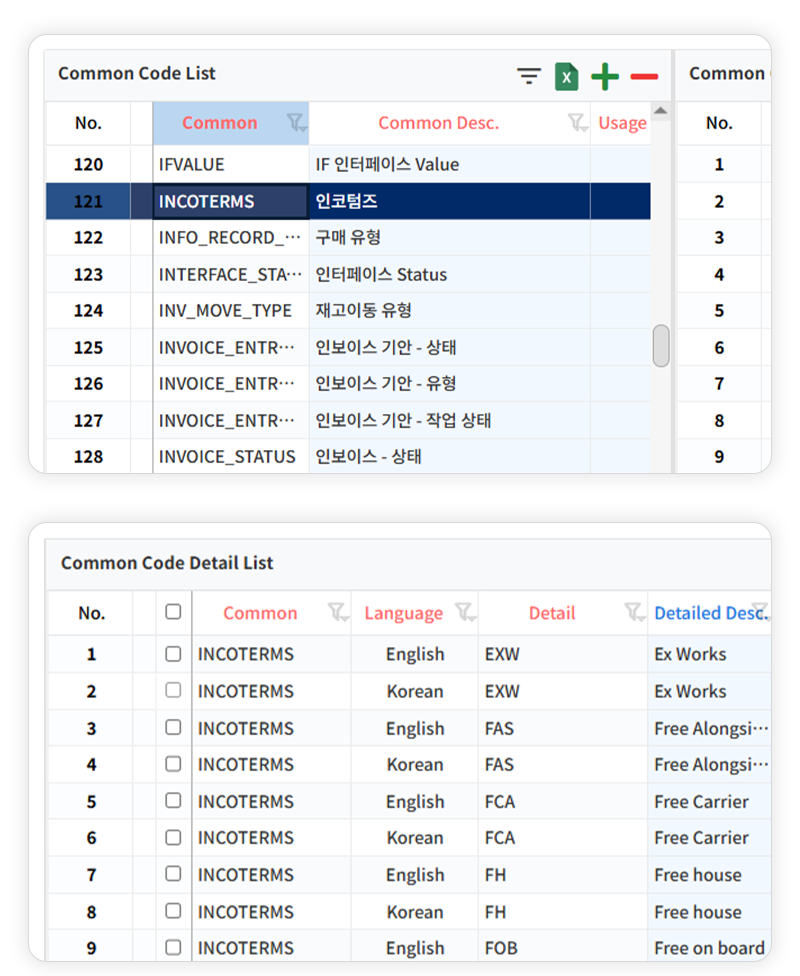Open filter on Common column in Detail List
This screenshot has height=976, width=800.
coord(338,612)
